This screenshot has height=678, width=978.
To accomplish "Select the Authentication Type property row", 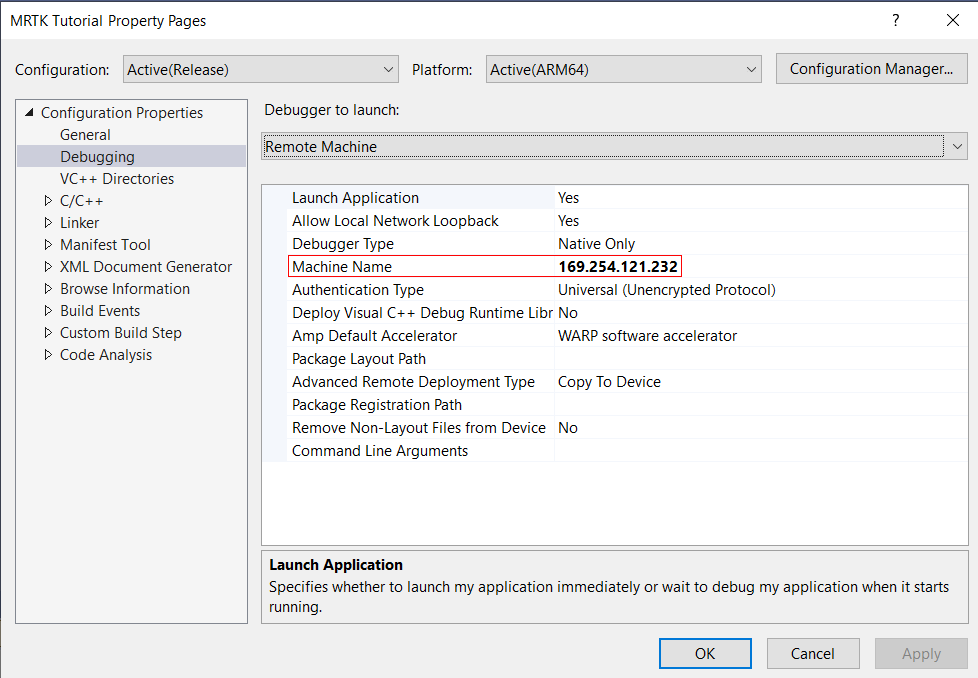I will (x=420, y=289).
